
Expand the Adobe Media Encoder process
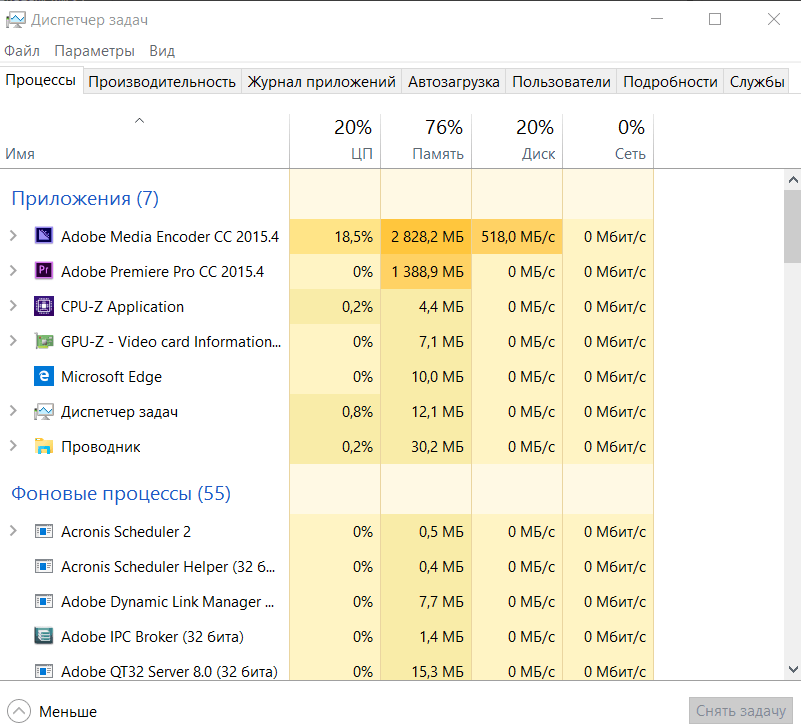13,236
